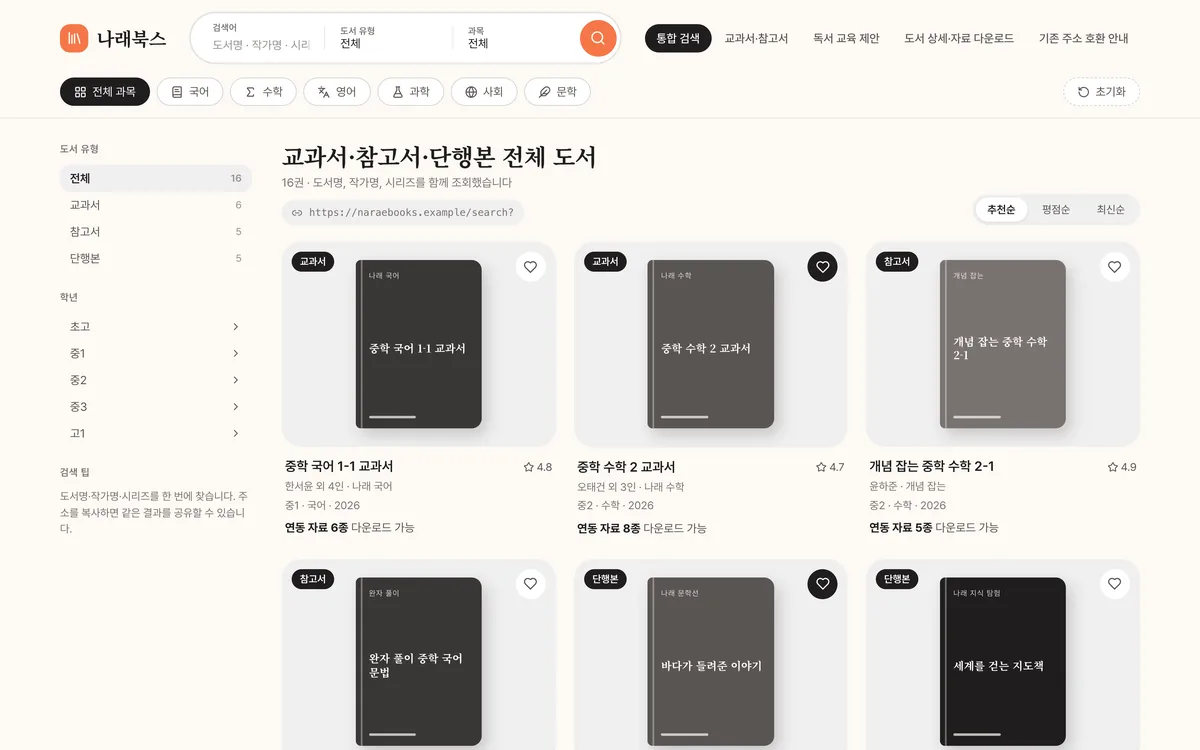Click the 개념 잡는 중학 수학 2-1 cover

pyautogui.click(x=1002, y=344)
